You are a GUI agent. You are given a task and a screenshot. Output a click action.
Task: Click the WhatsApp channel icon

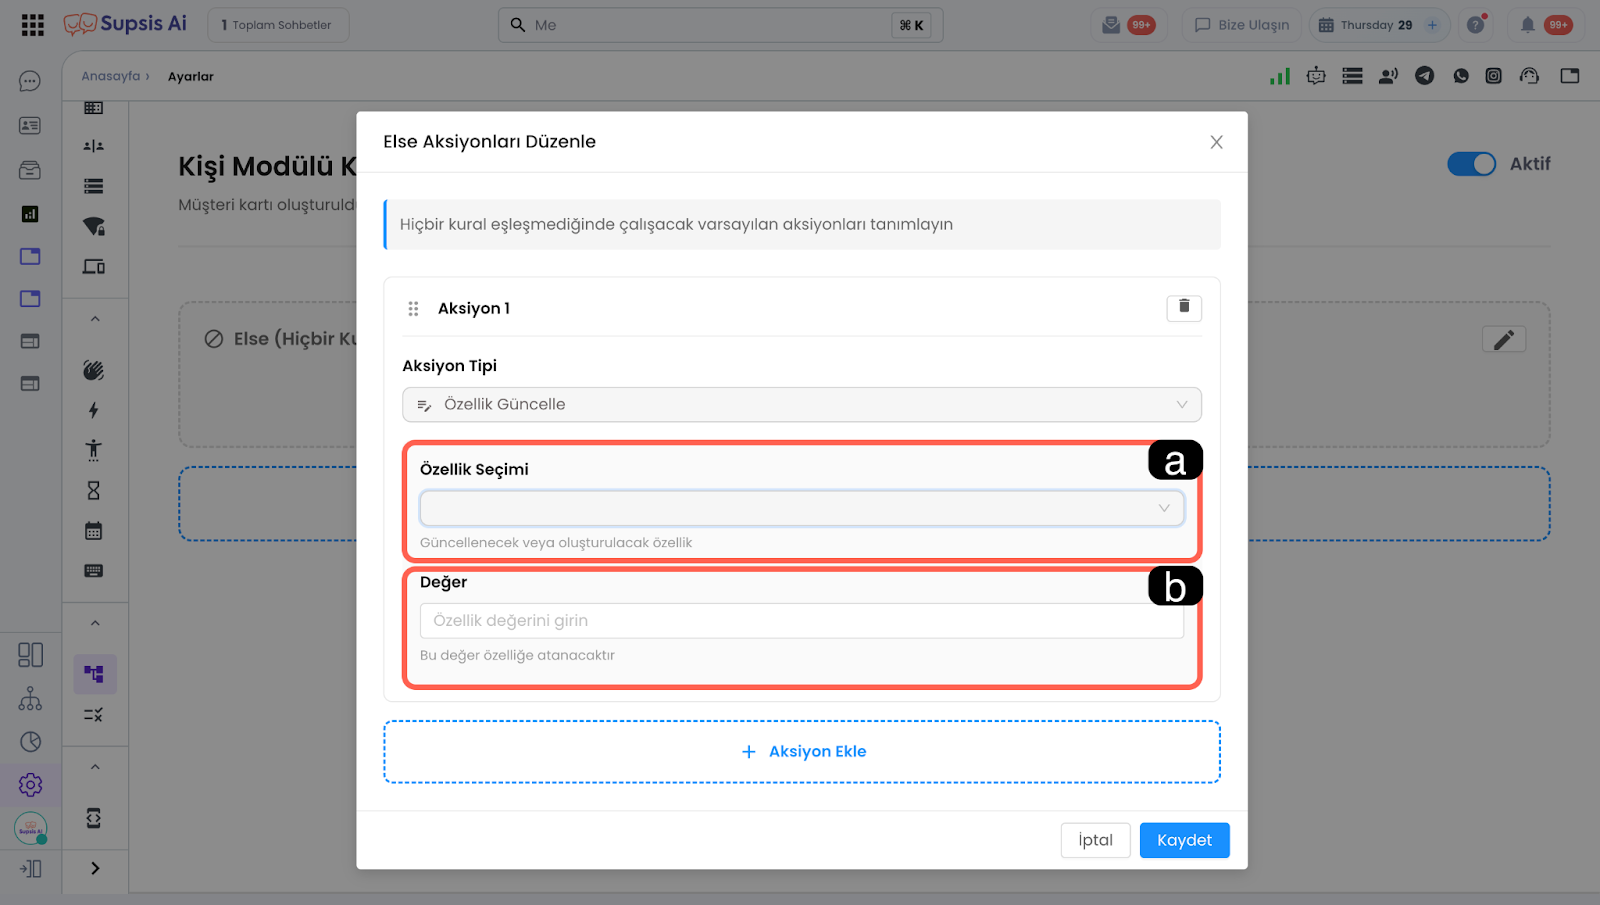pos(1461,76)
